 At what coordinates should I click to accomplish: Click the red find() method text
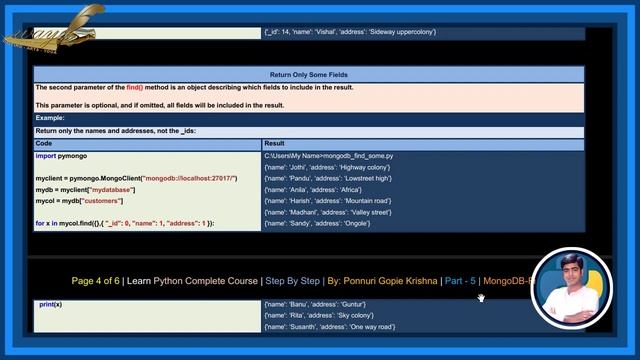[x=135, y=87]
